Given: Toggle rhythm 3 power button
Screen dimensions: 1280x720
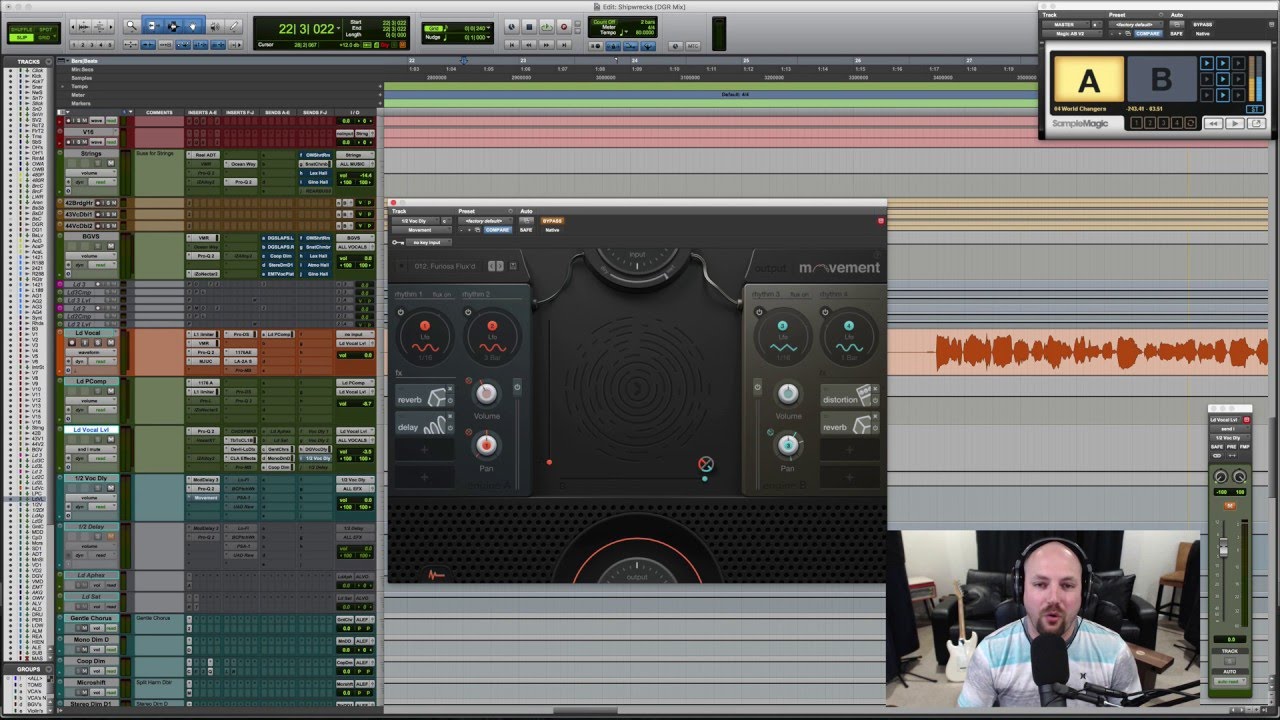Looking at the screenshot, I should [758, 313].
